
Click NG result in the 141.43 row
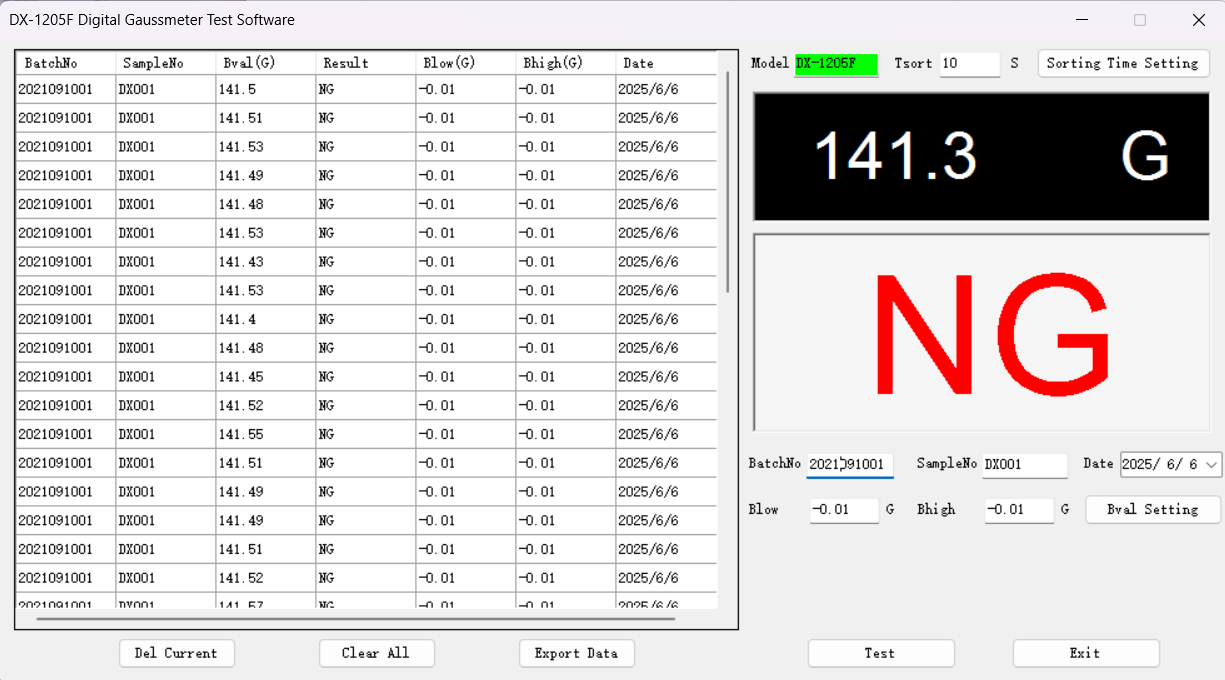coord(366,262)
